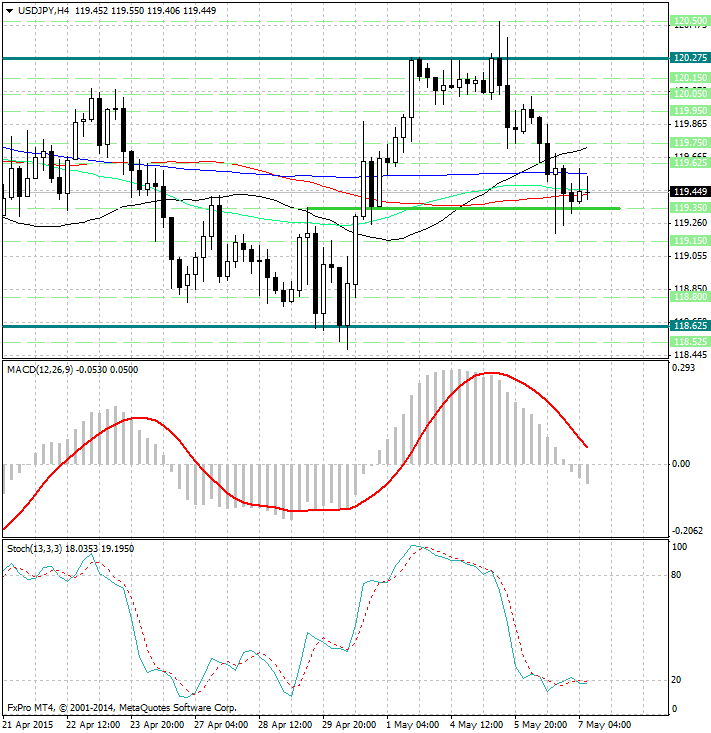Select the 119.350 green price label
The width and height of the screenshot is (711, 733).
click(x=690, y=208)
